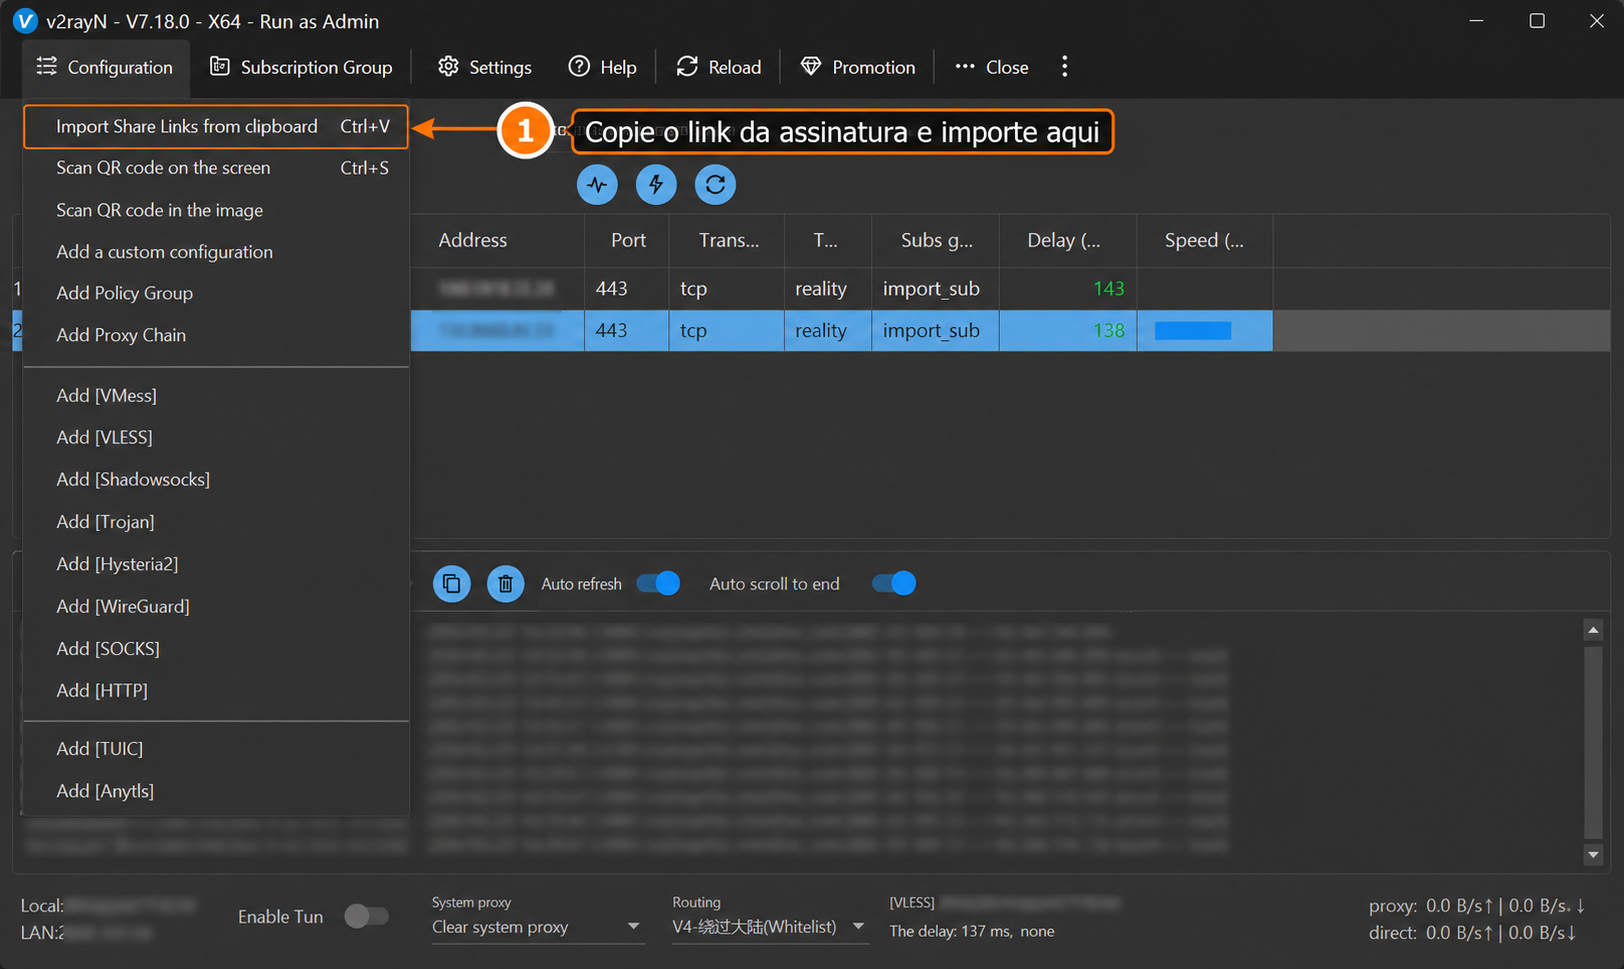Open the Settings menu

coord(485,67)
